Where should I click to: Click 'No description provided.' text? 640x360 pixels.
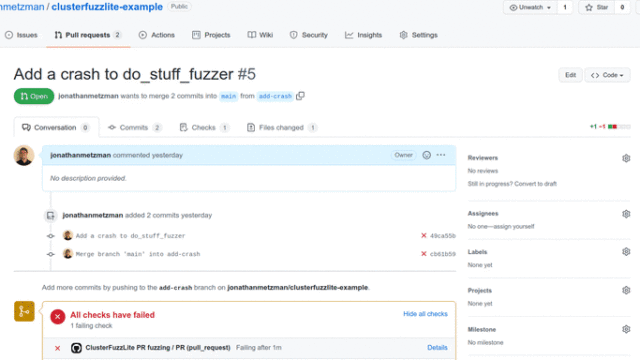click(x=88, y=178)
